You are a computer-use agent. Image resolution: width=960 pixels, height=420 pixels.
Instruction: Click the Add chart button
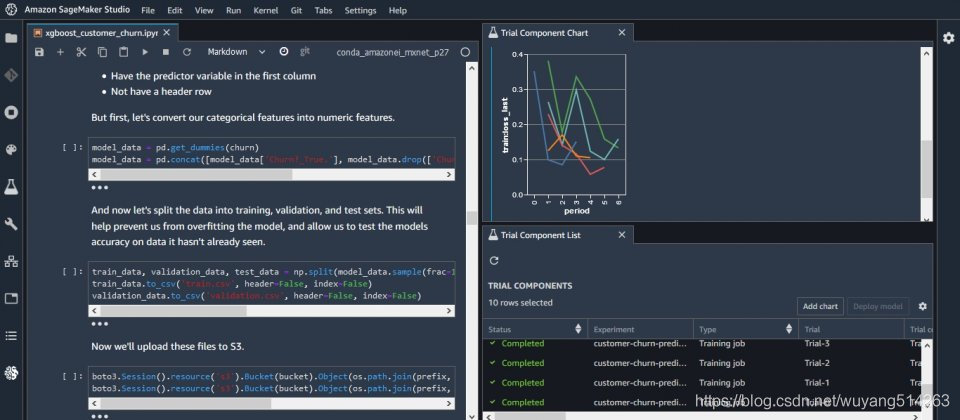pyautogui.click(x=820, y=306)
